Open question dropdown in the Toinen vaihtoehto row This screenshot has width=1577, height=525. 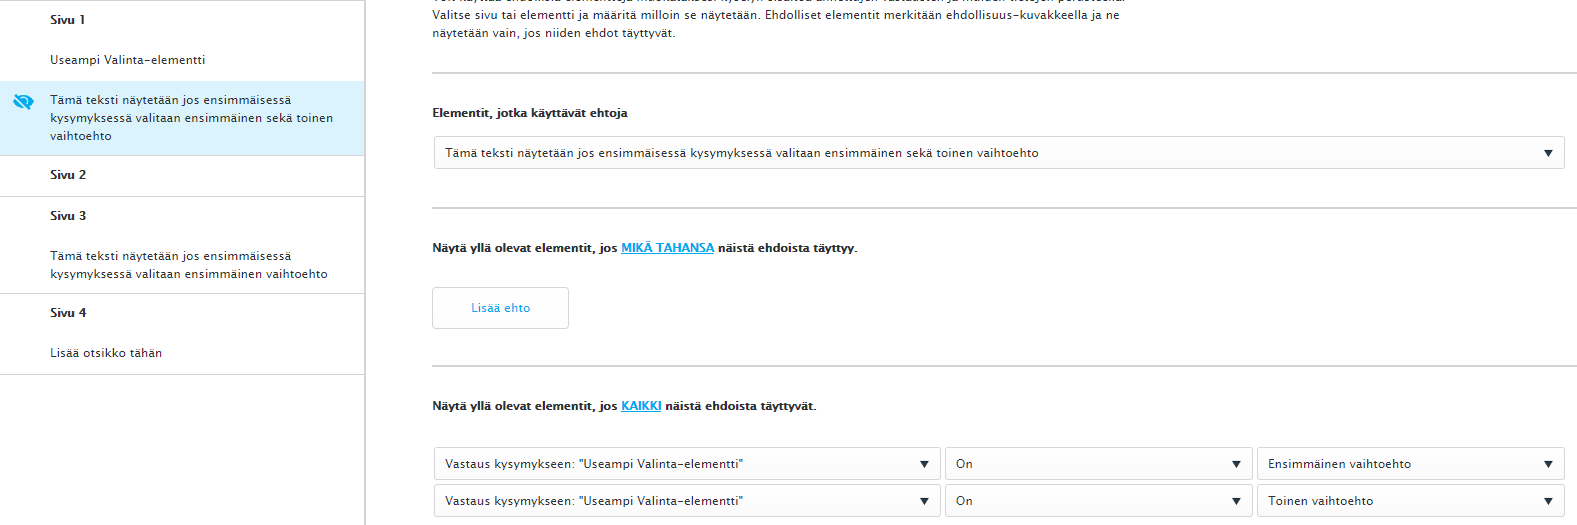(x=687, y=501)
